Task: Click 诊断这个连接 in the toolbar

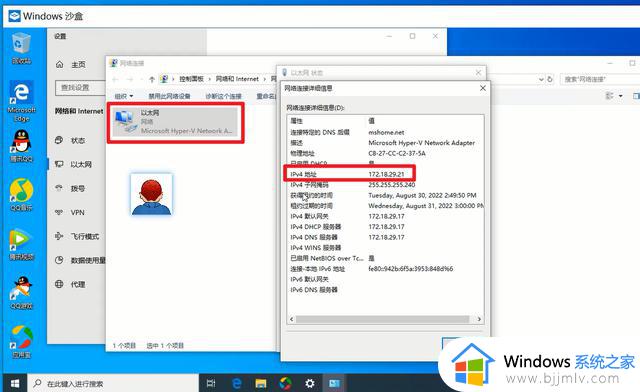Action: pyautogui.click(x=223, y=96)
